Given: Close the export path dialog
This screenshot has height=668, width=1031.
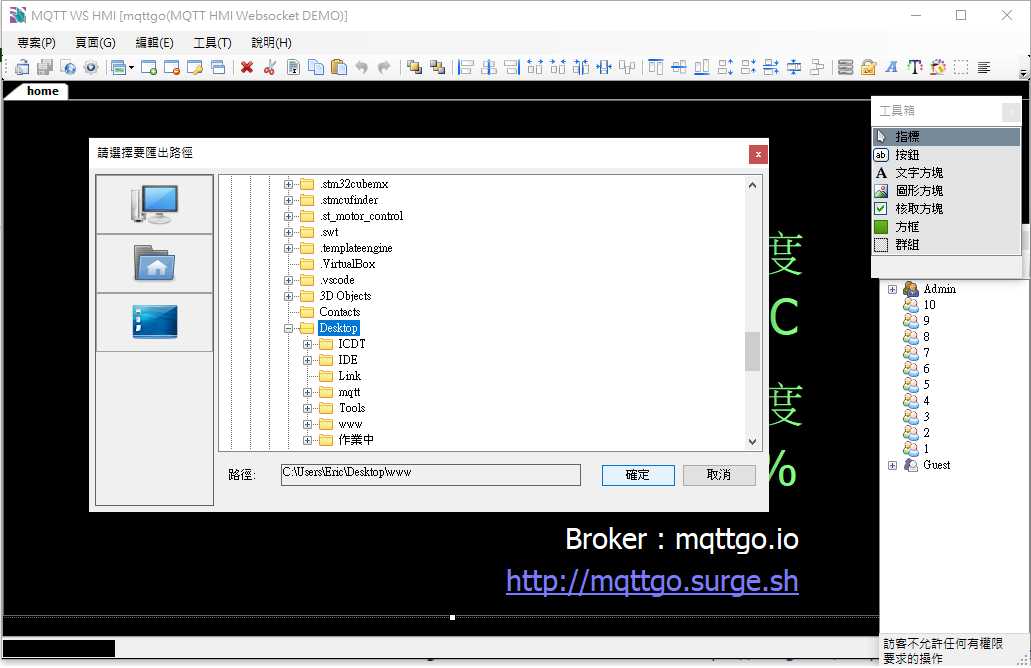Looking at the screenshot, I should pos(758,155).
